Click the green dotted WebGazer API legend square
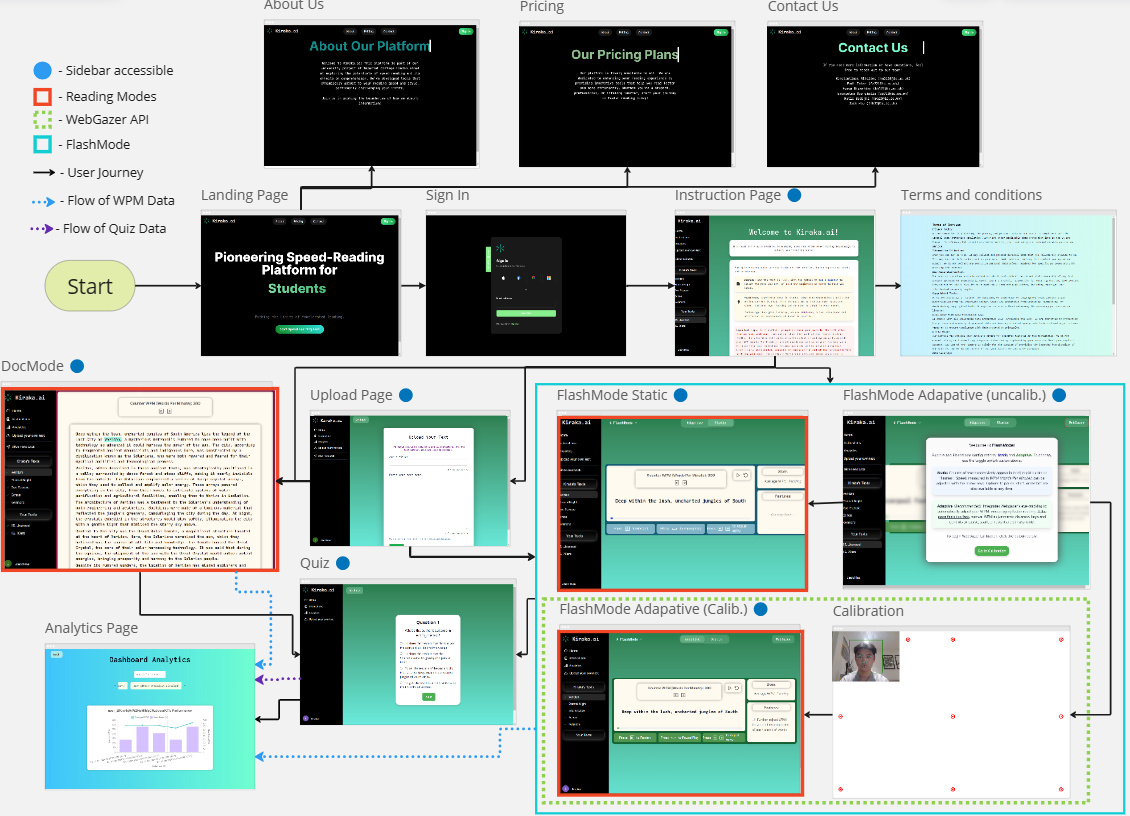The image size is (1130, 816). (x=43, y=119)
